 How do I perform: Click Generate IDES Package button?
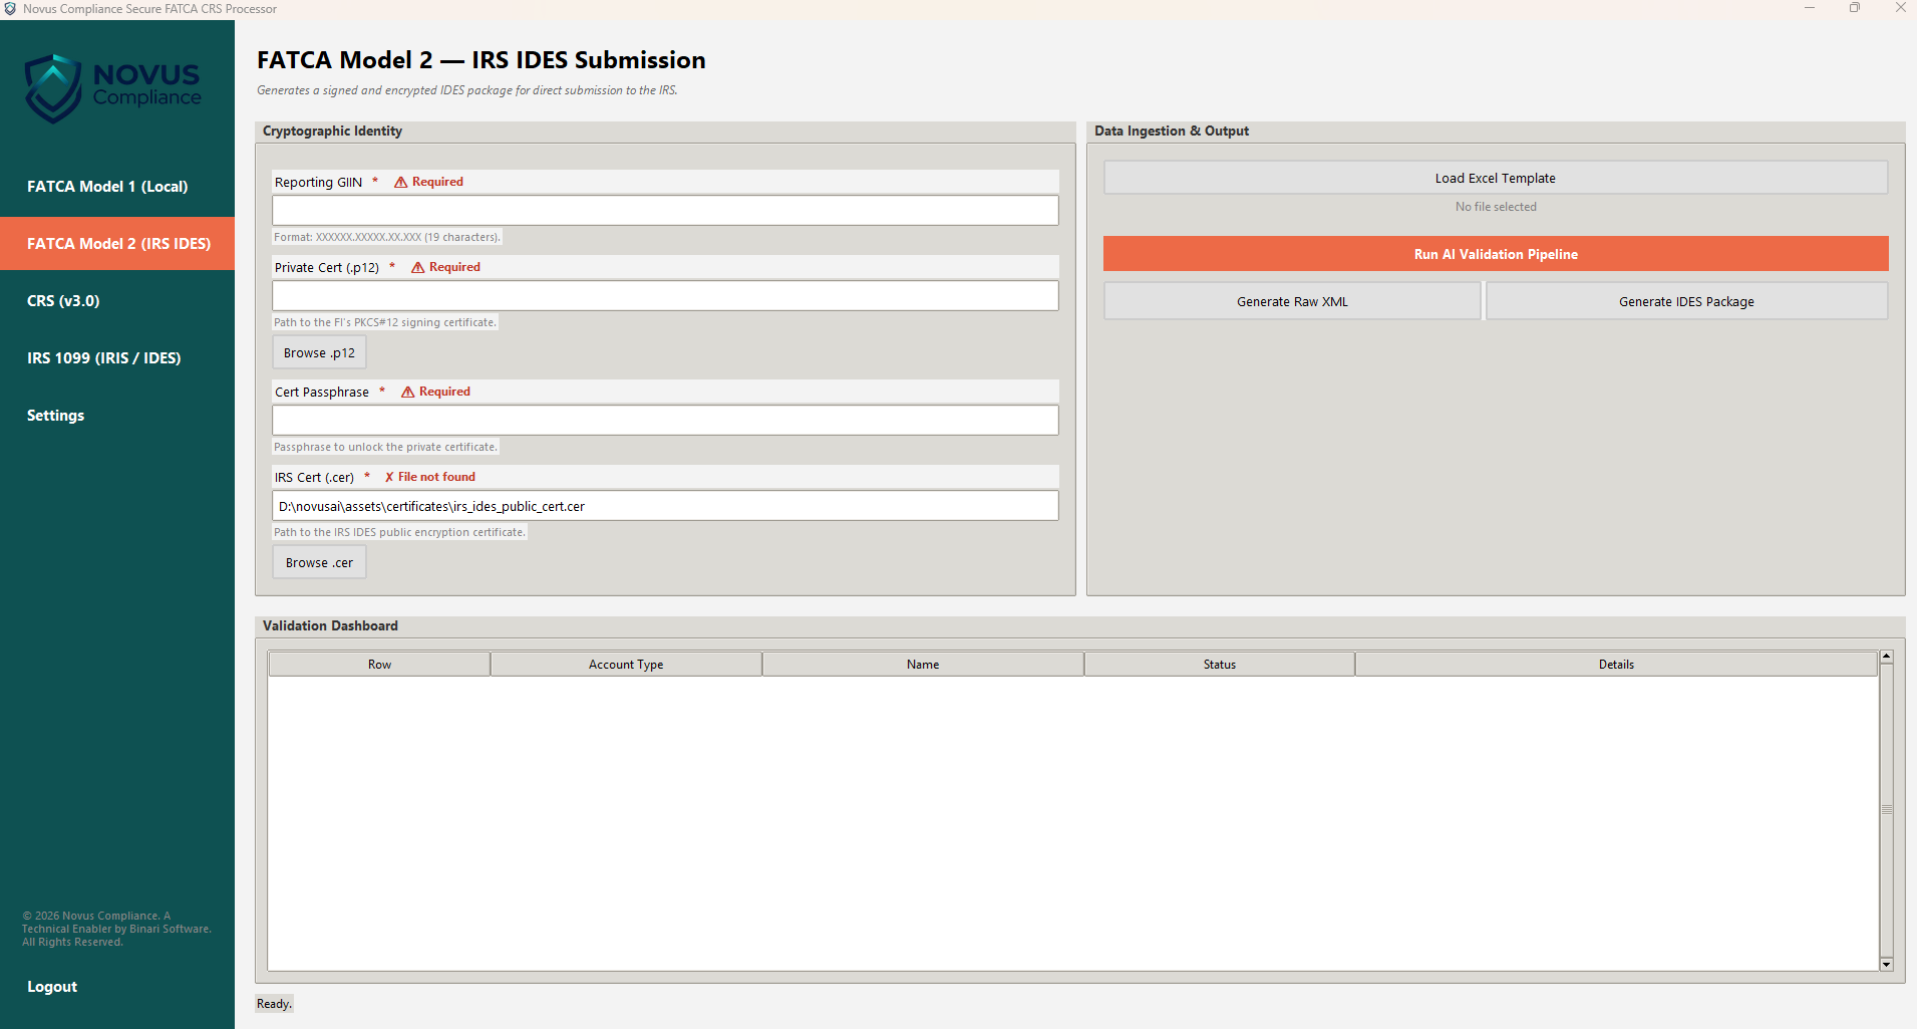1686,301
